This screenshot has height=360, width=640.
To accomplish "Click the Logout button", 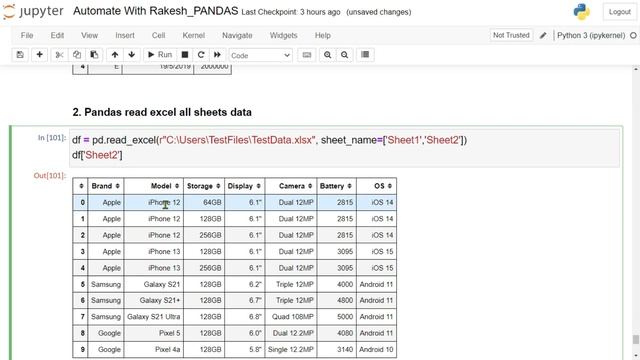I will 620,12.
